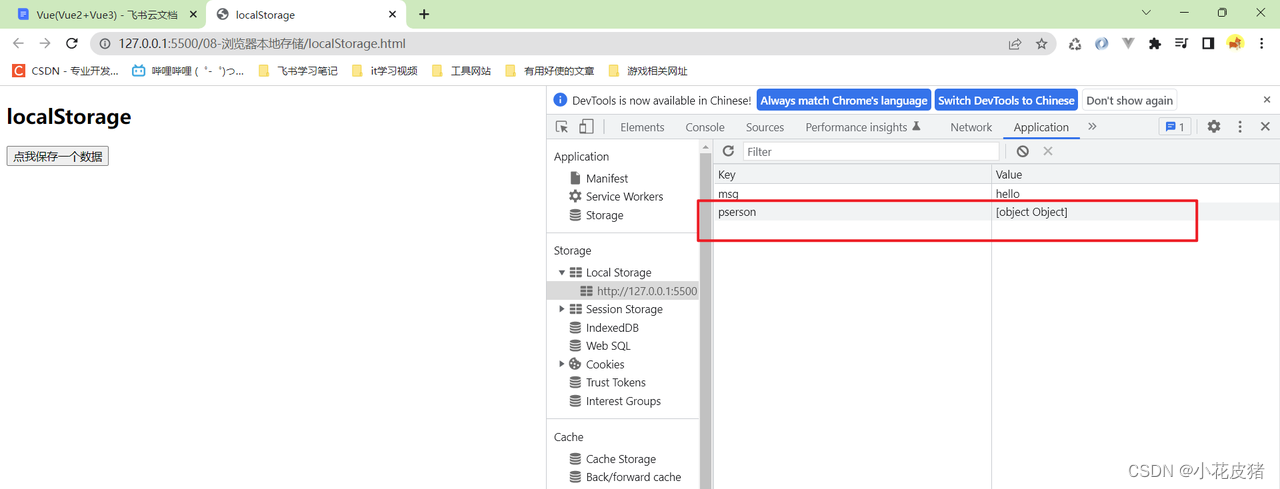Click Always match Chrome's language
Viewport: 1280px width, 489px height.
(x=844, y=100)
